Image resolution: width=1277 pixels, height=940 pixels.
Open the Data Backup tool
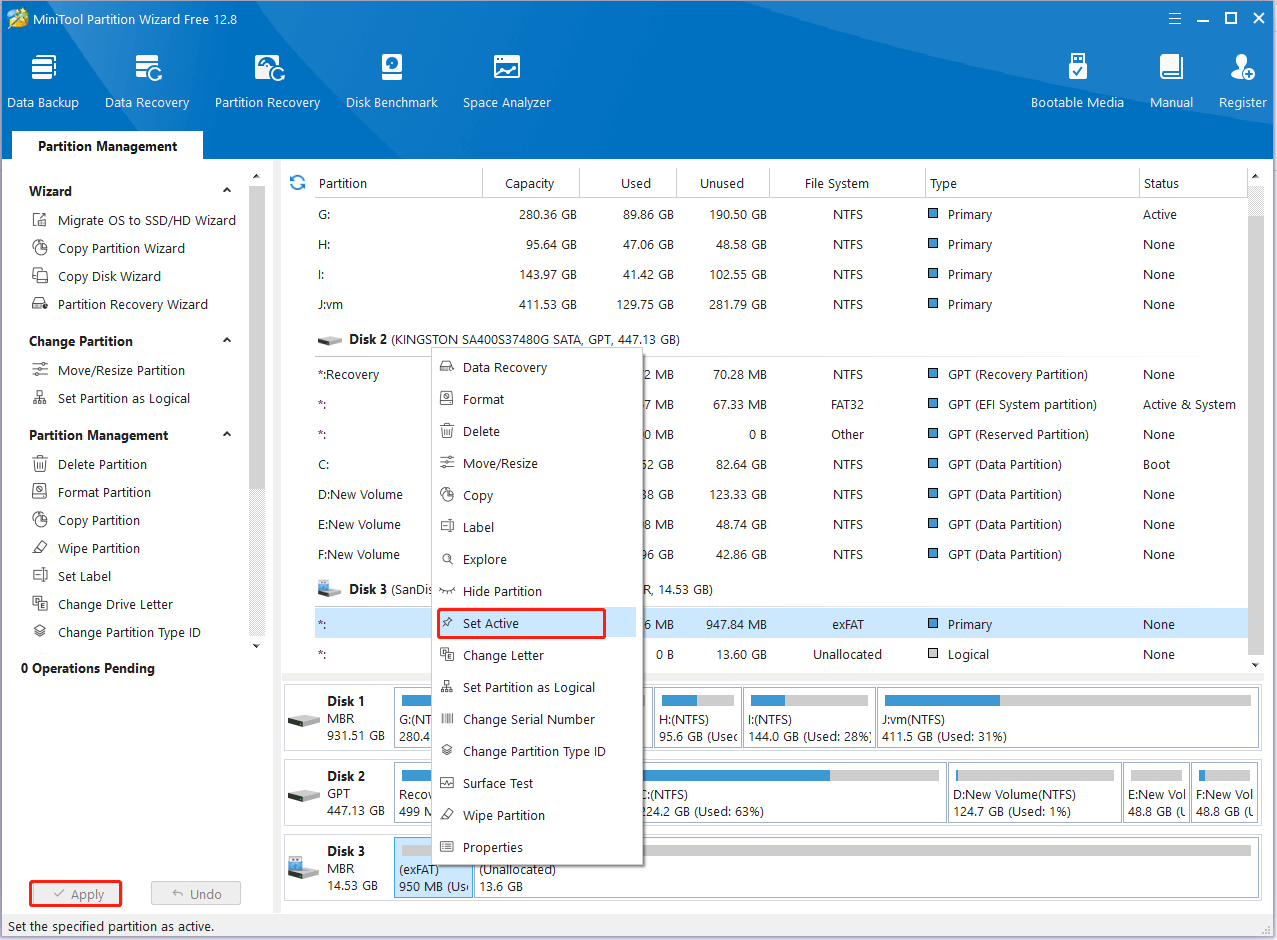pyautogui.click(x=43, y=81)
